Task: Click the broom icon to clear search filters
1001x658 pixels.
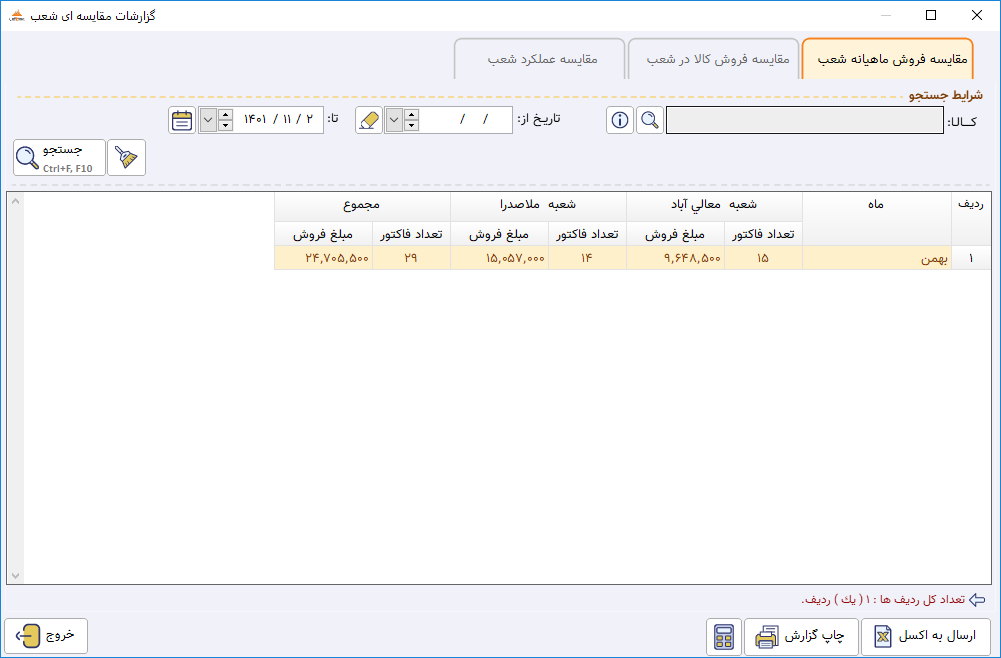Action: 126,157
